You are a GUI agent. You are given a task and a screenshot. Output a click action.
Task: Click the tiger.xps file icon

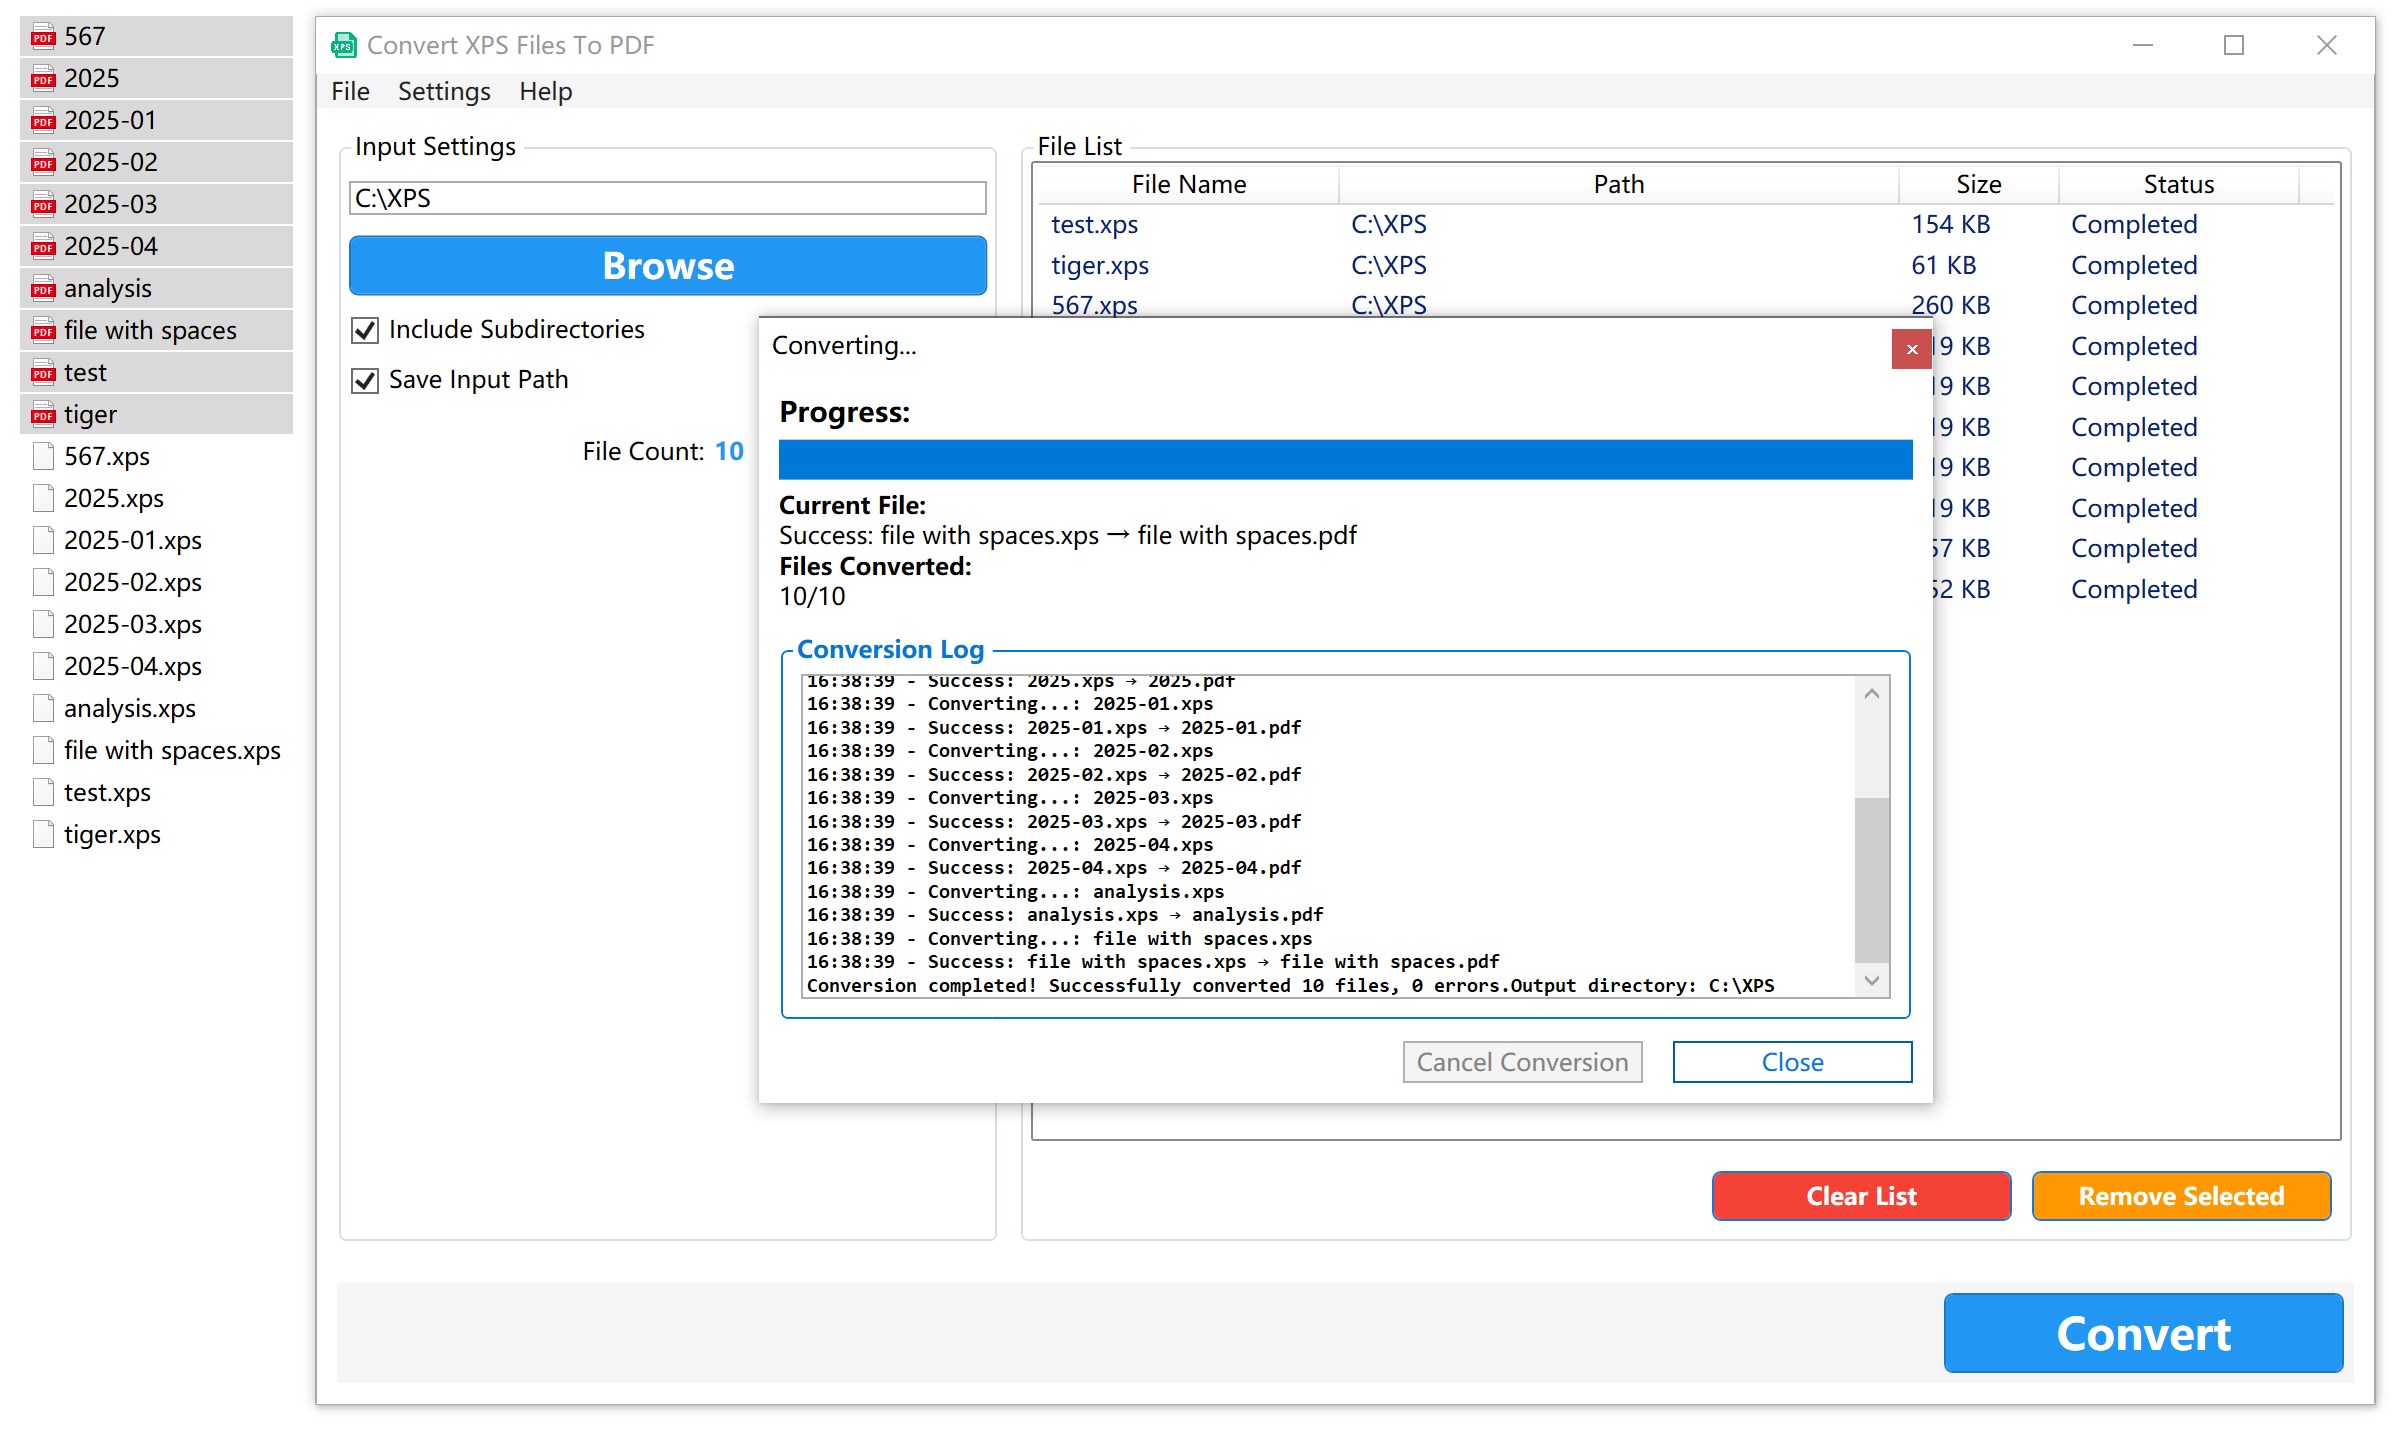point(43,834)
